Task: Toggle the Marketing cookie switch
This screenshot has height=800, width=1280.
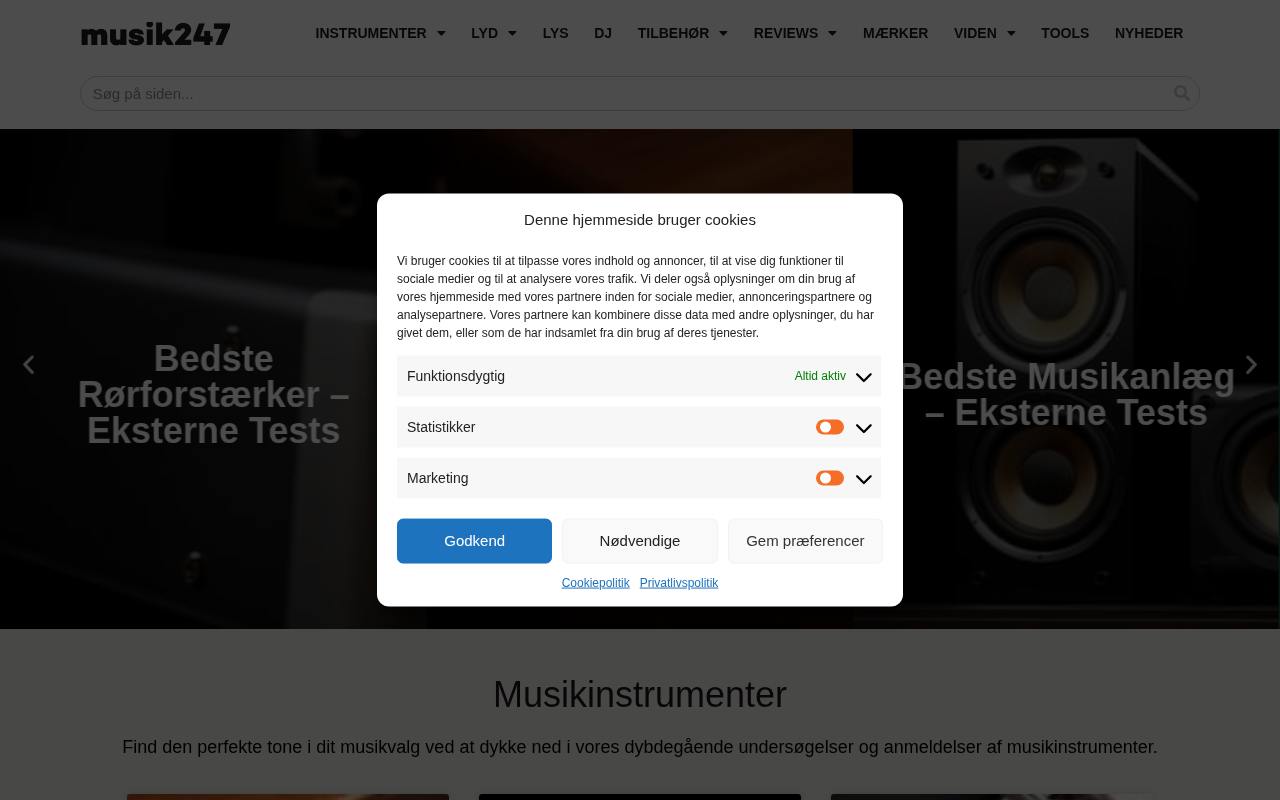Action: click(830, 478)
